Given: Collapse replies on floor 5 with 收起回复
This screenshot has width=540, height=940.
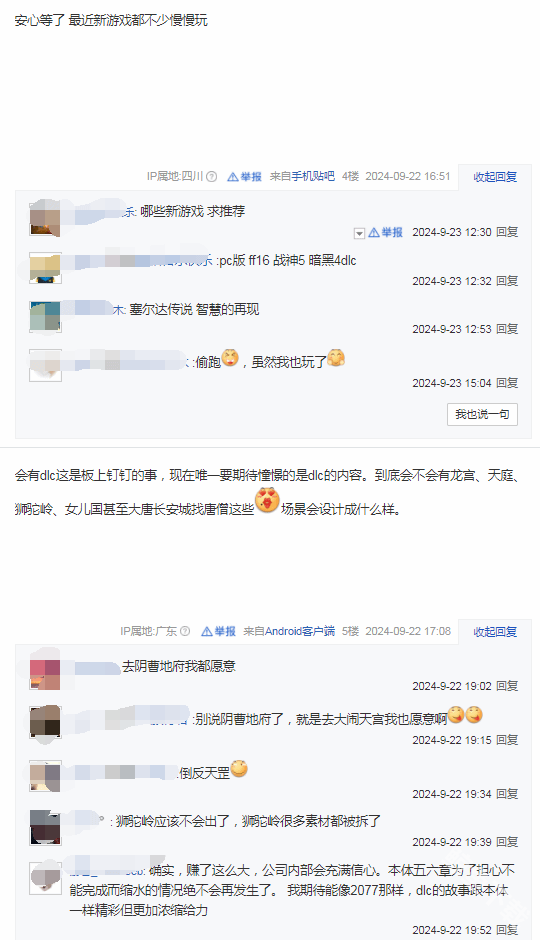Looking at the screenshot, I should pos(495,632).
